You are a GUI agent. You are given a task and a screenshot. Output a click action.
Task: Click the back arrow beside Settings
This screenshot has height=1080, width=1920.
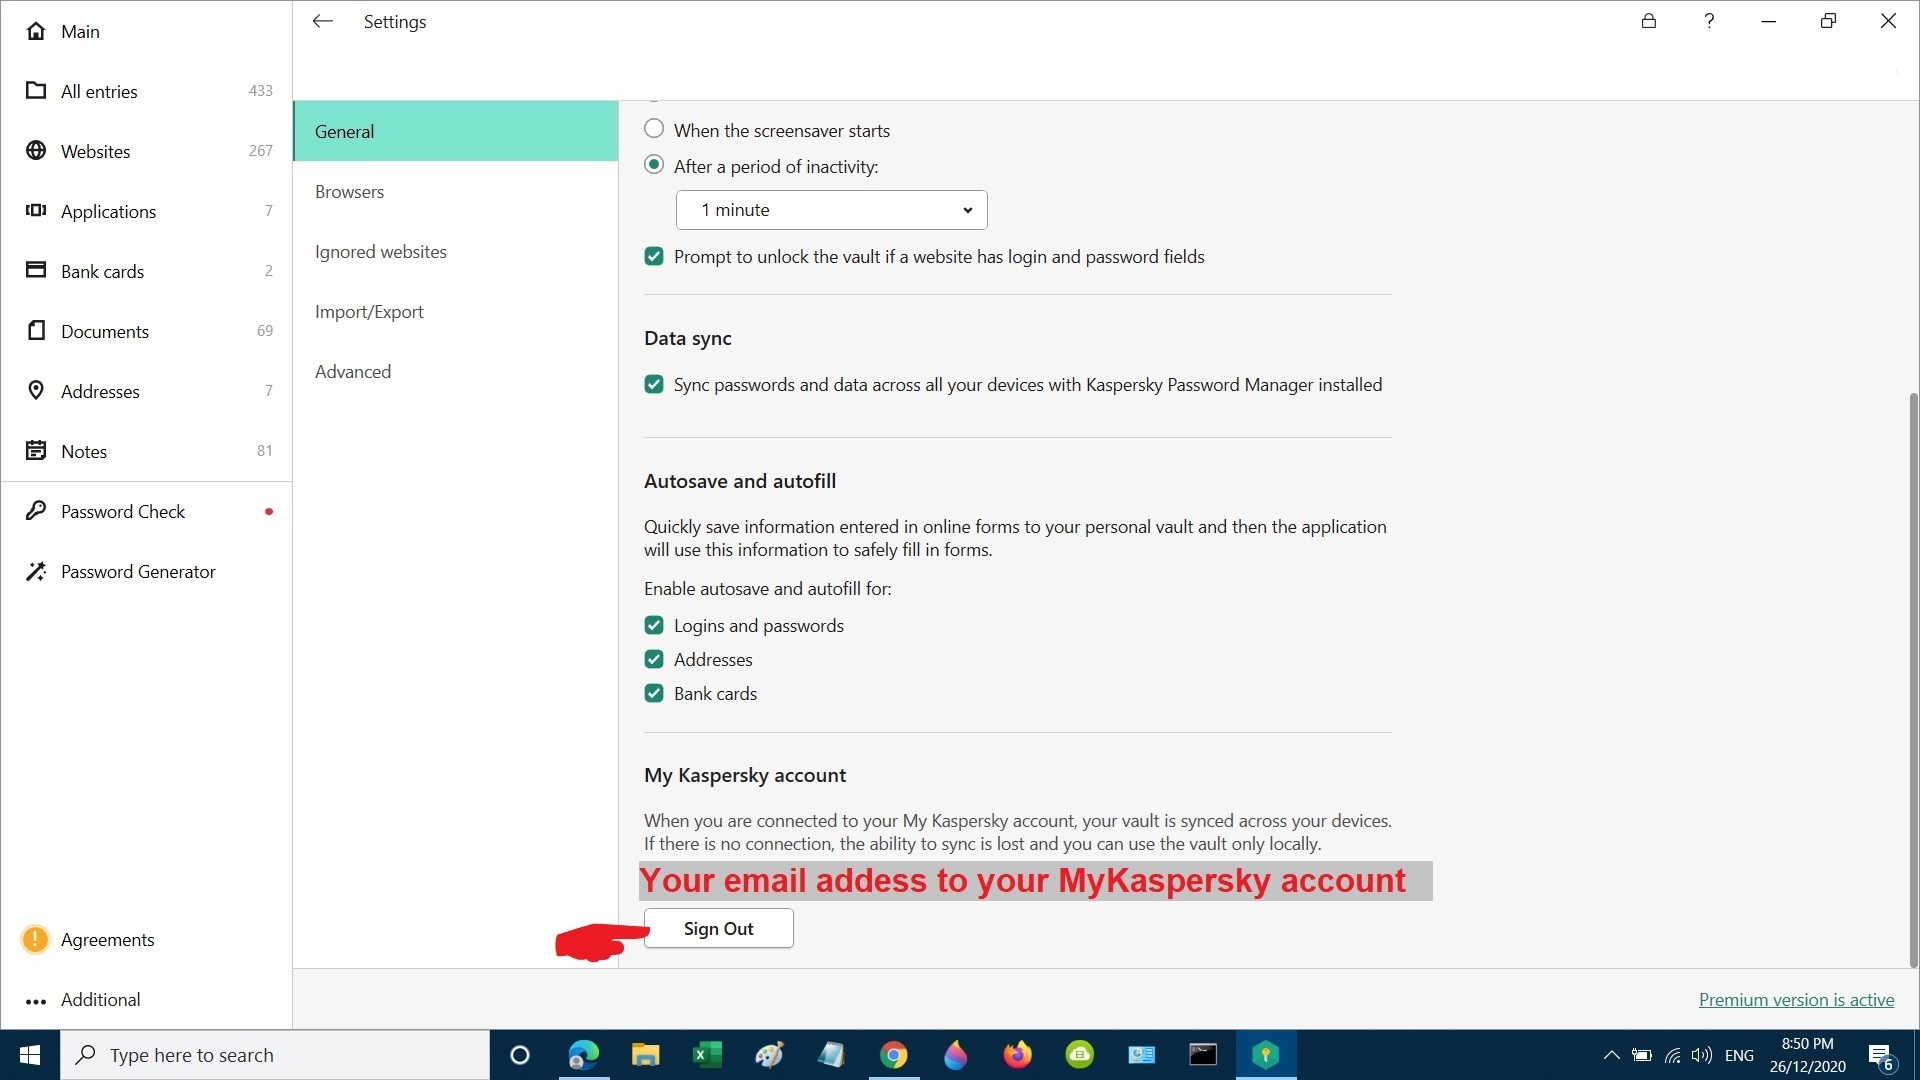coord(322,21)
